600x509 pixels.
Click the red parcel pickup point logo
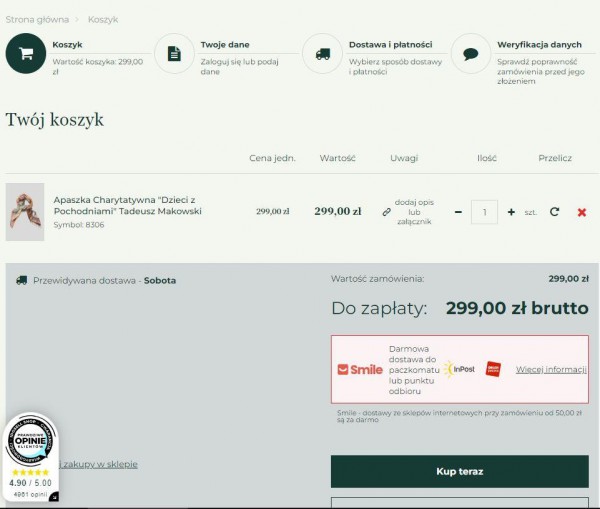point(493,369)
